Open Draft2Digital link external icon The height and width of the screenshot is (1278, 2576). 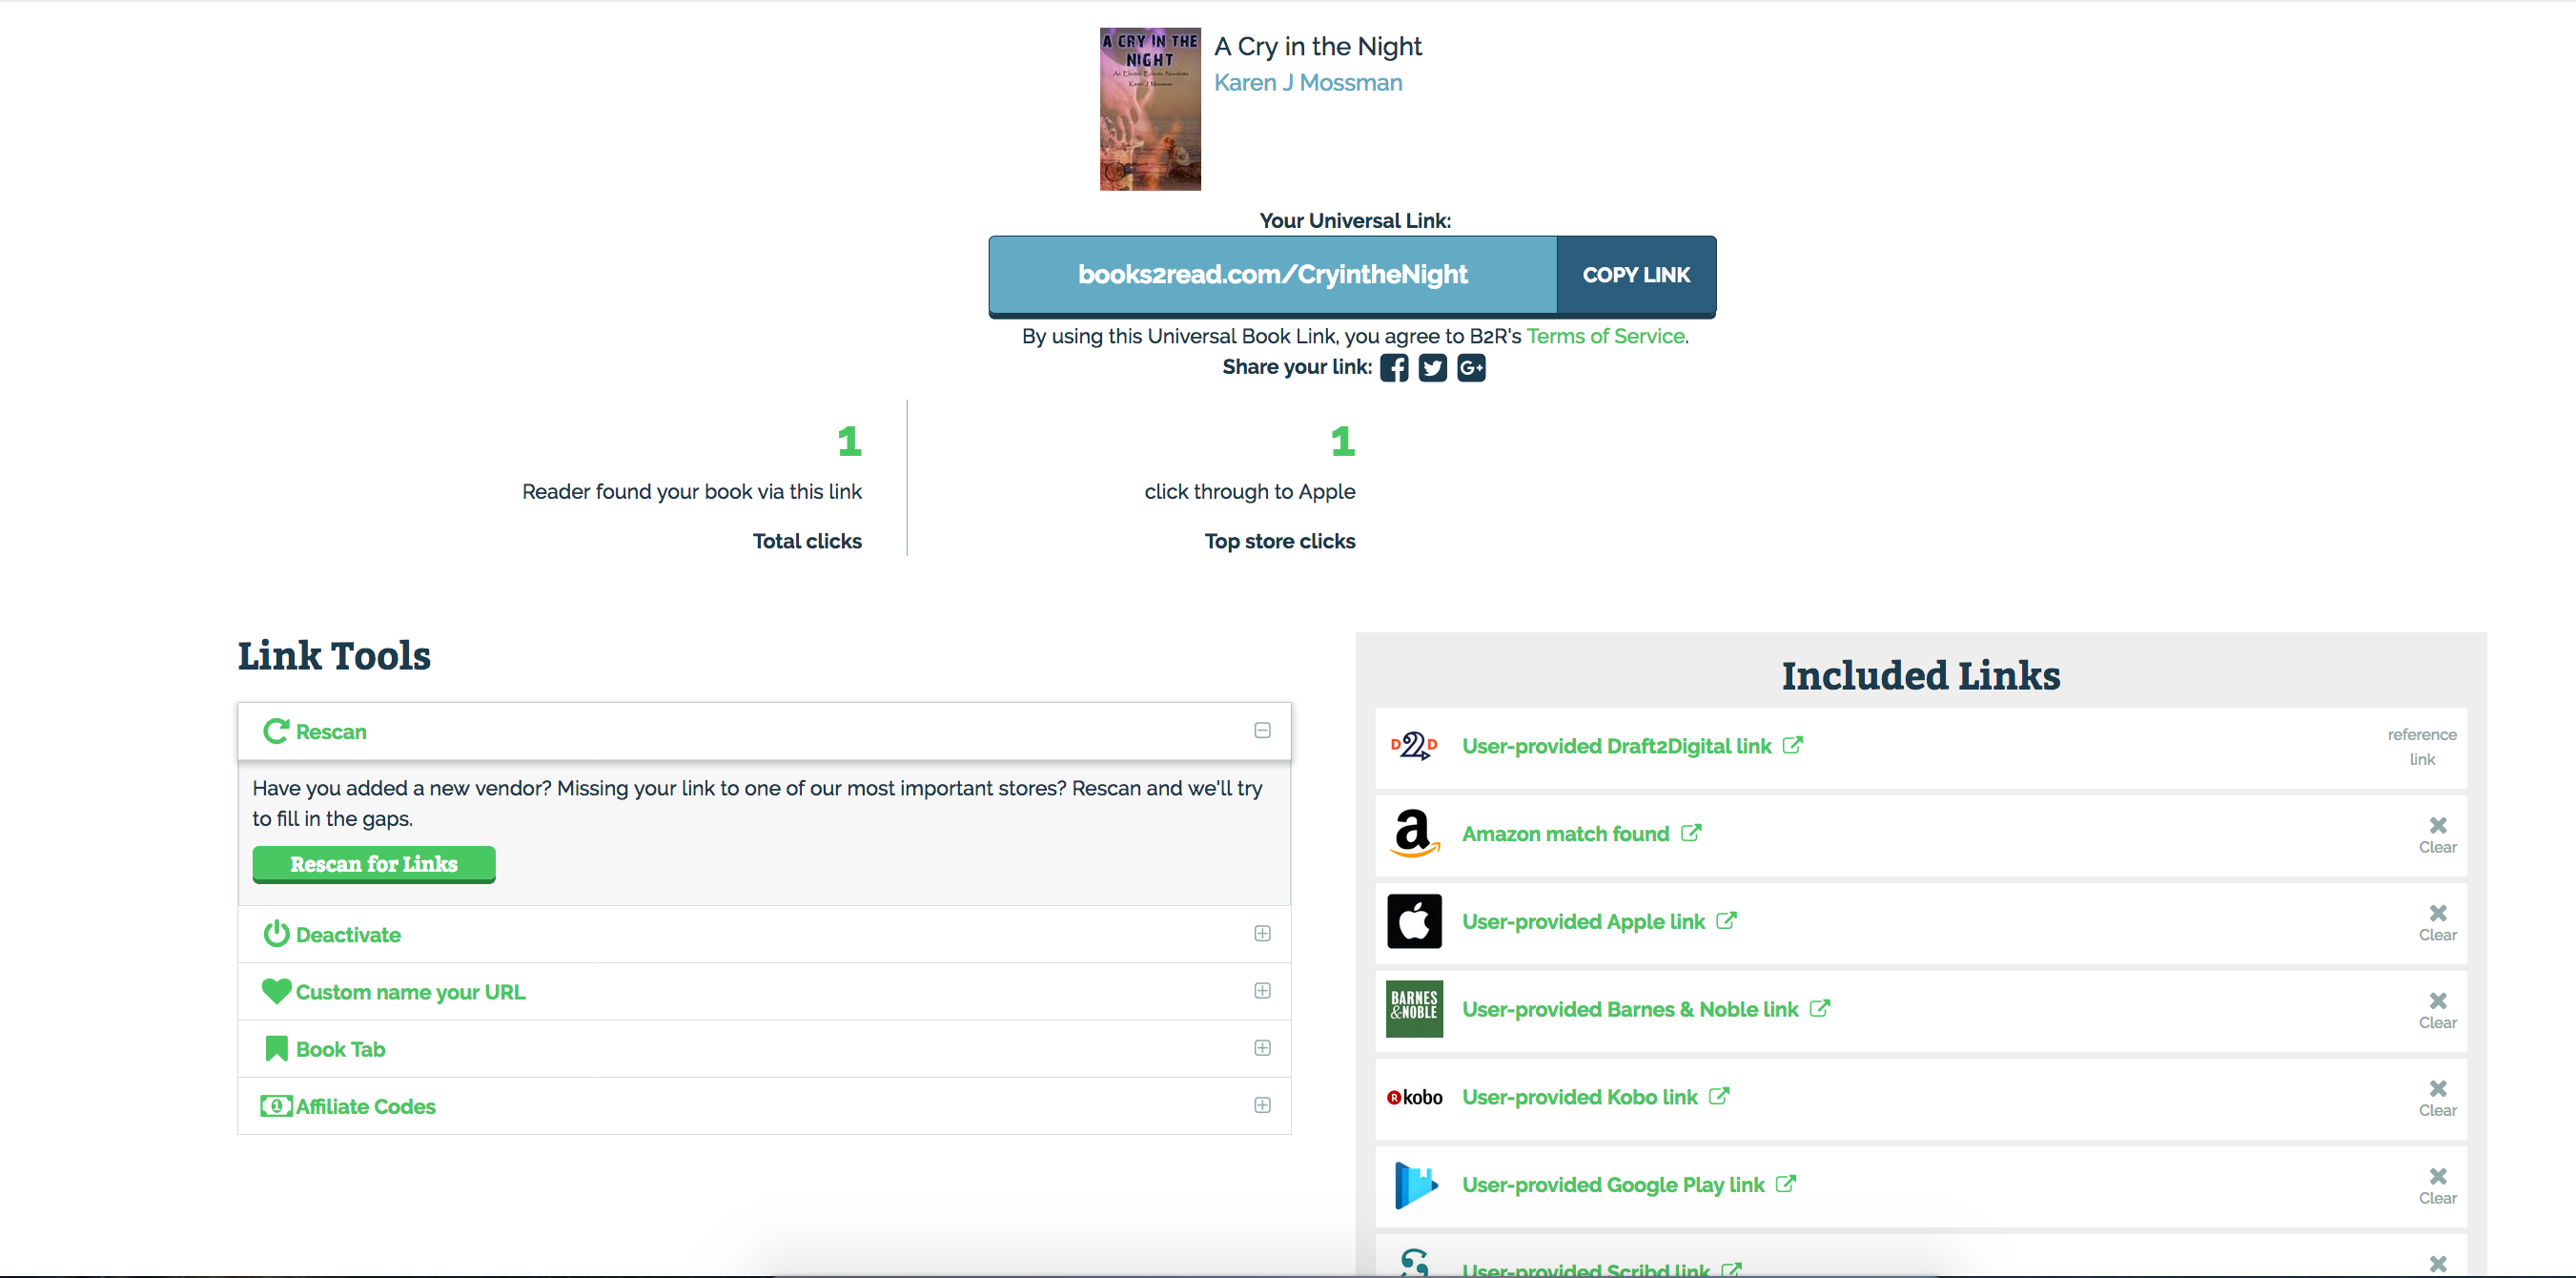click(x=1793, y=745)
